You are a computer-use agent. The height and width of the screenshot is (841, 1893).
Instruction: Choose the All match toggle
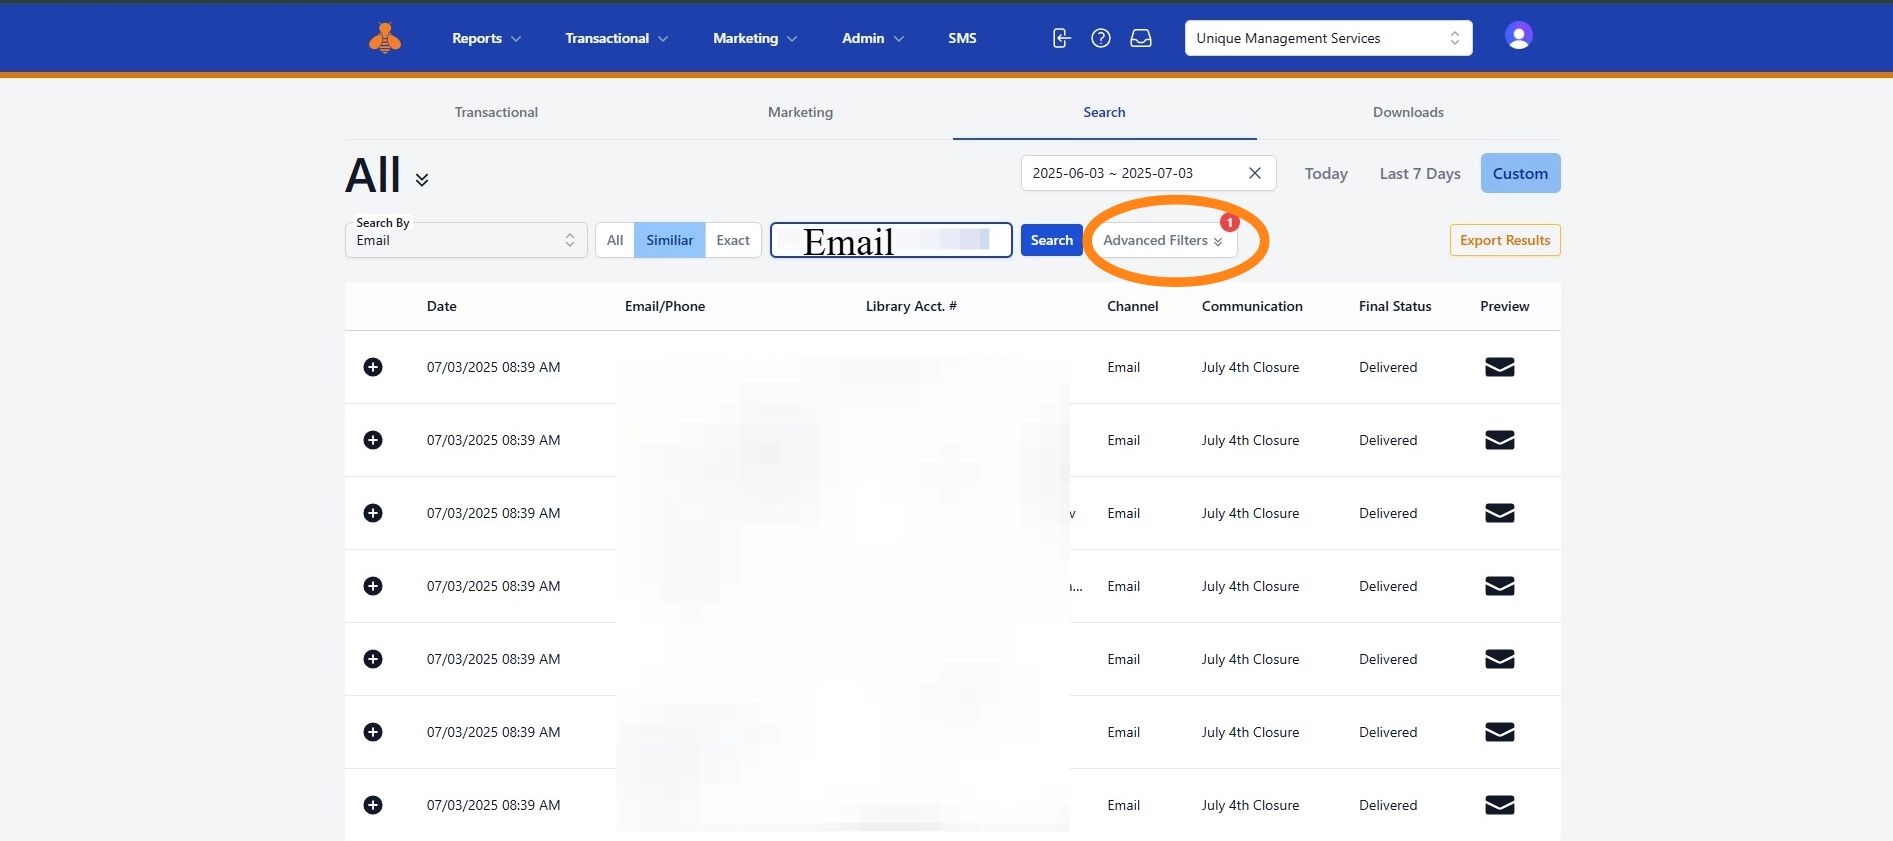click(x=615, y=240)
